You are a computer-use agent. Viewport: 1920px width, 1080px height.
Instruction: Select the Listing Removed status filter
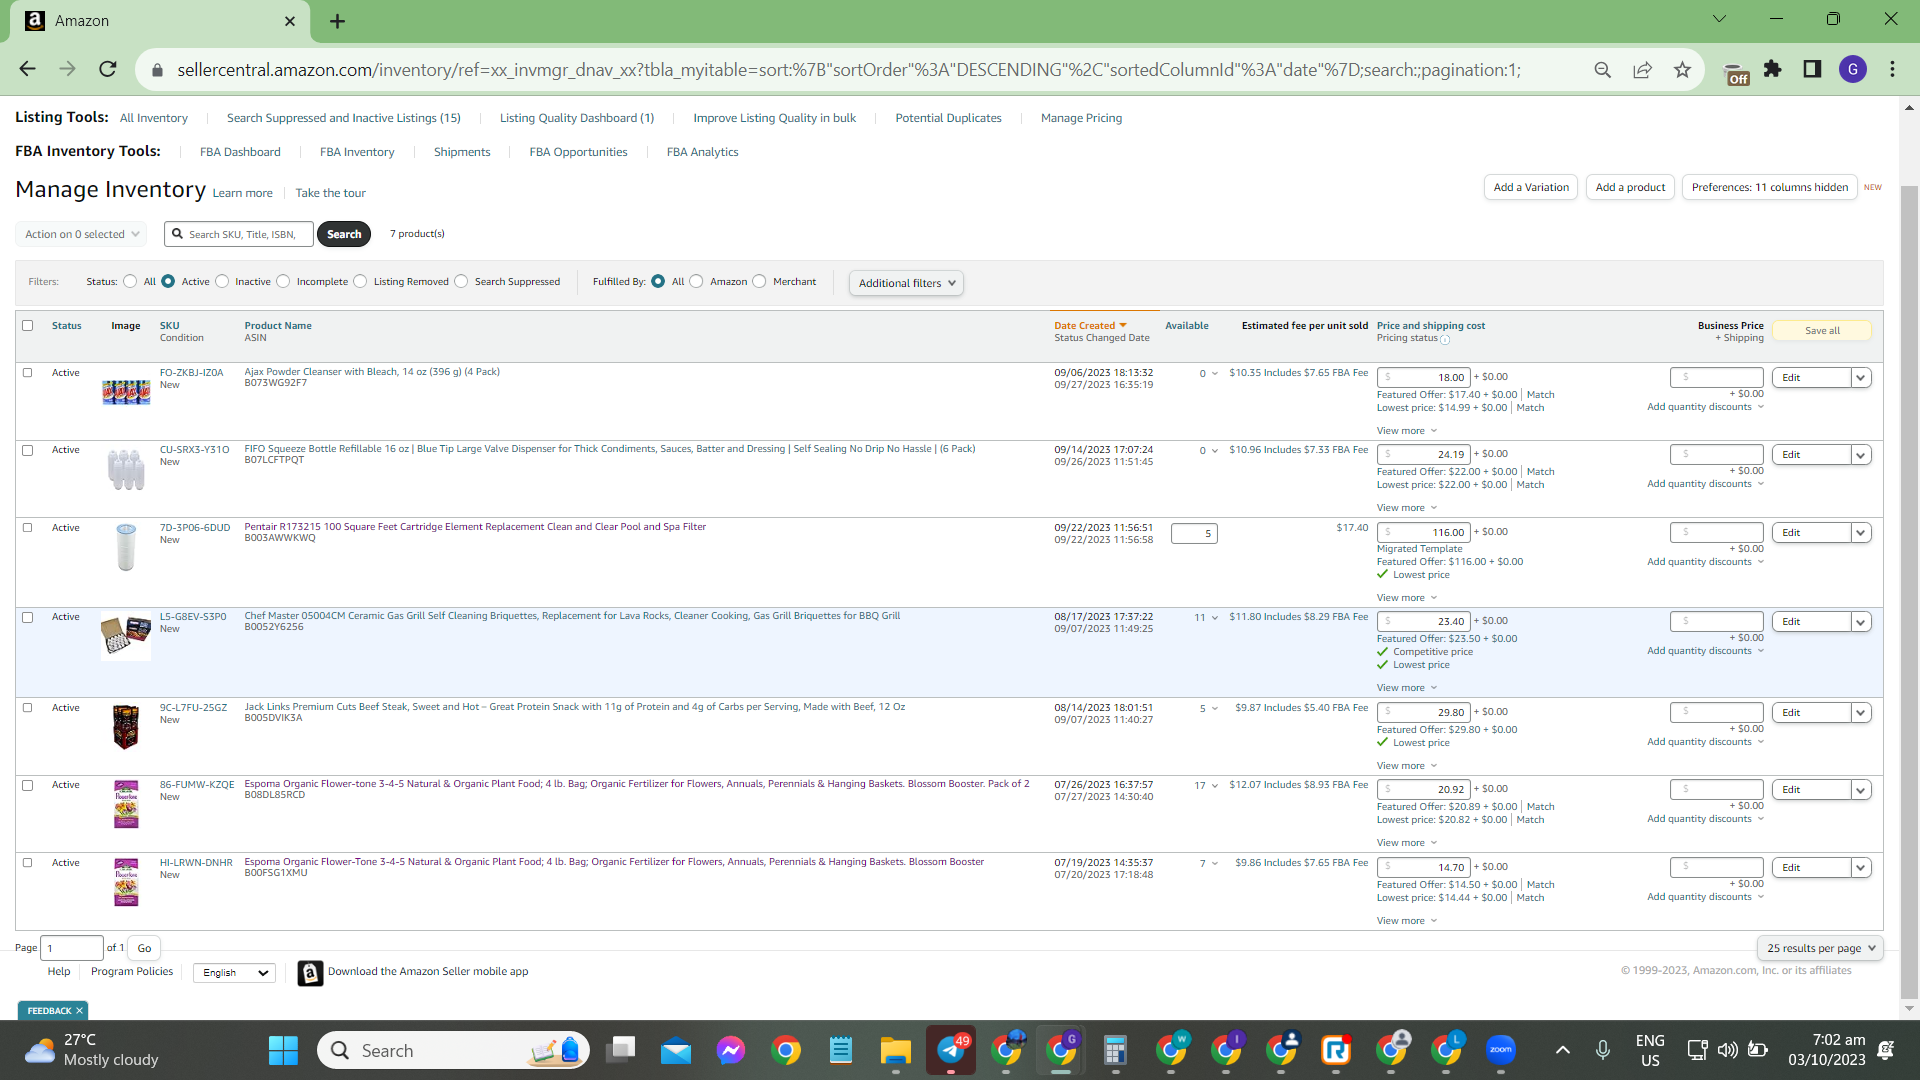pyautogui.click(x=360, y=282)
